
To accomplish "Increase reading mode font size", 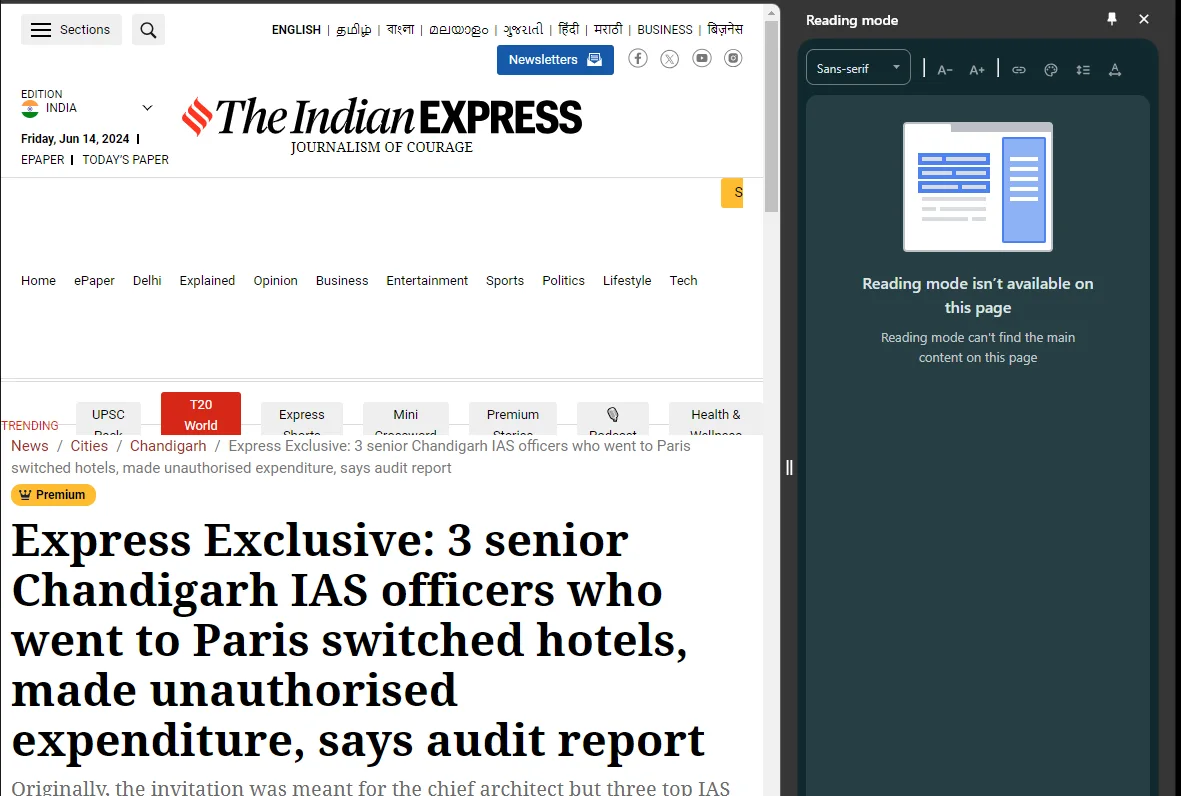I will pyautogui.click(x=977, y=69).
